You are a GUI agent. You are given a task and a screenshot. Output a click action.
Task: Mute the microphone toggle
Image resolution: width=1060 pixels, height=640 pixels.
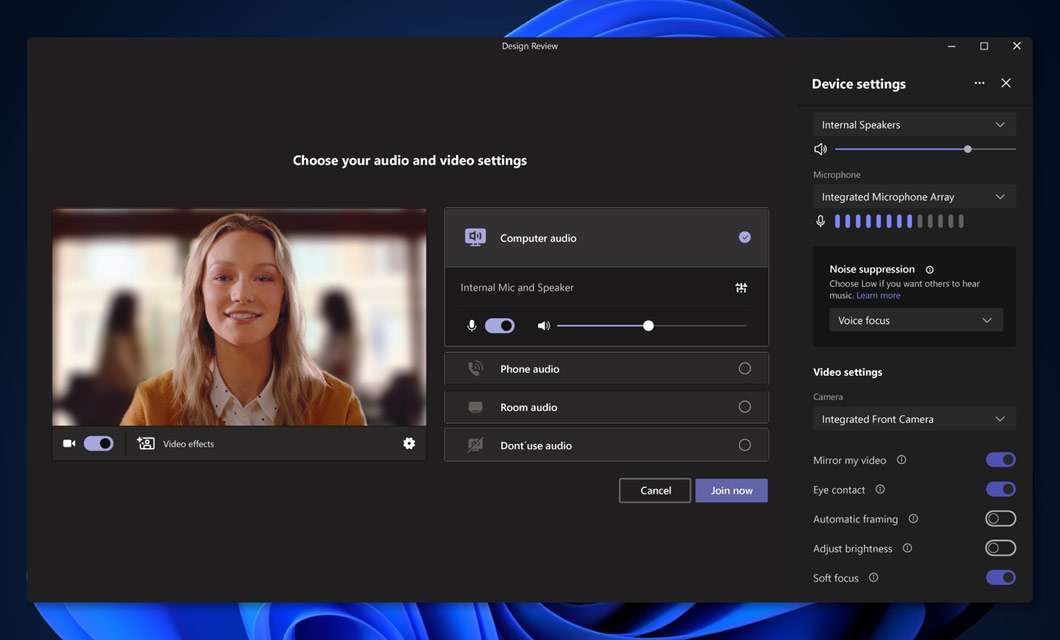499,326
